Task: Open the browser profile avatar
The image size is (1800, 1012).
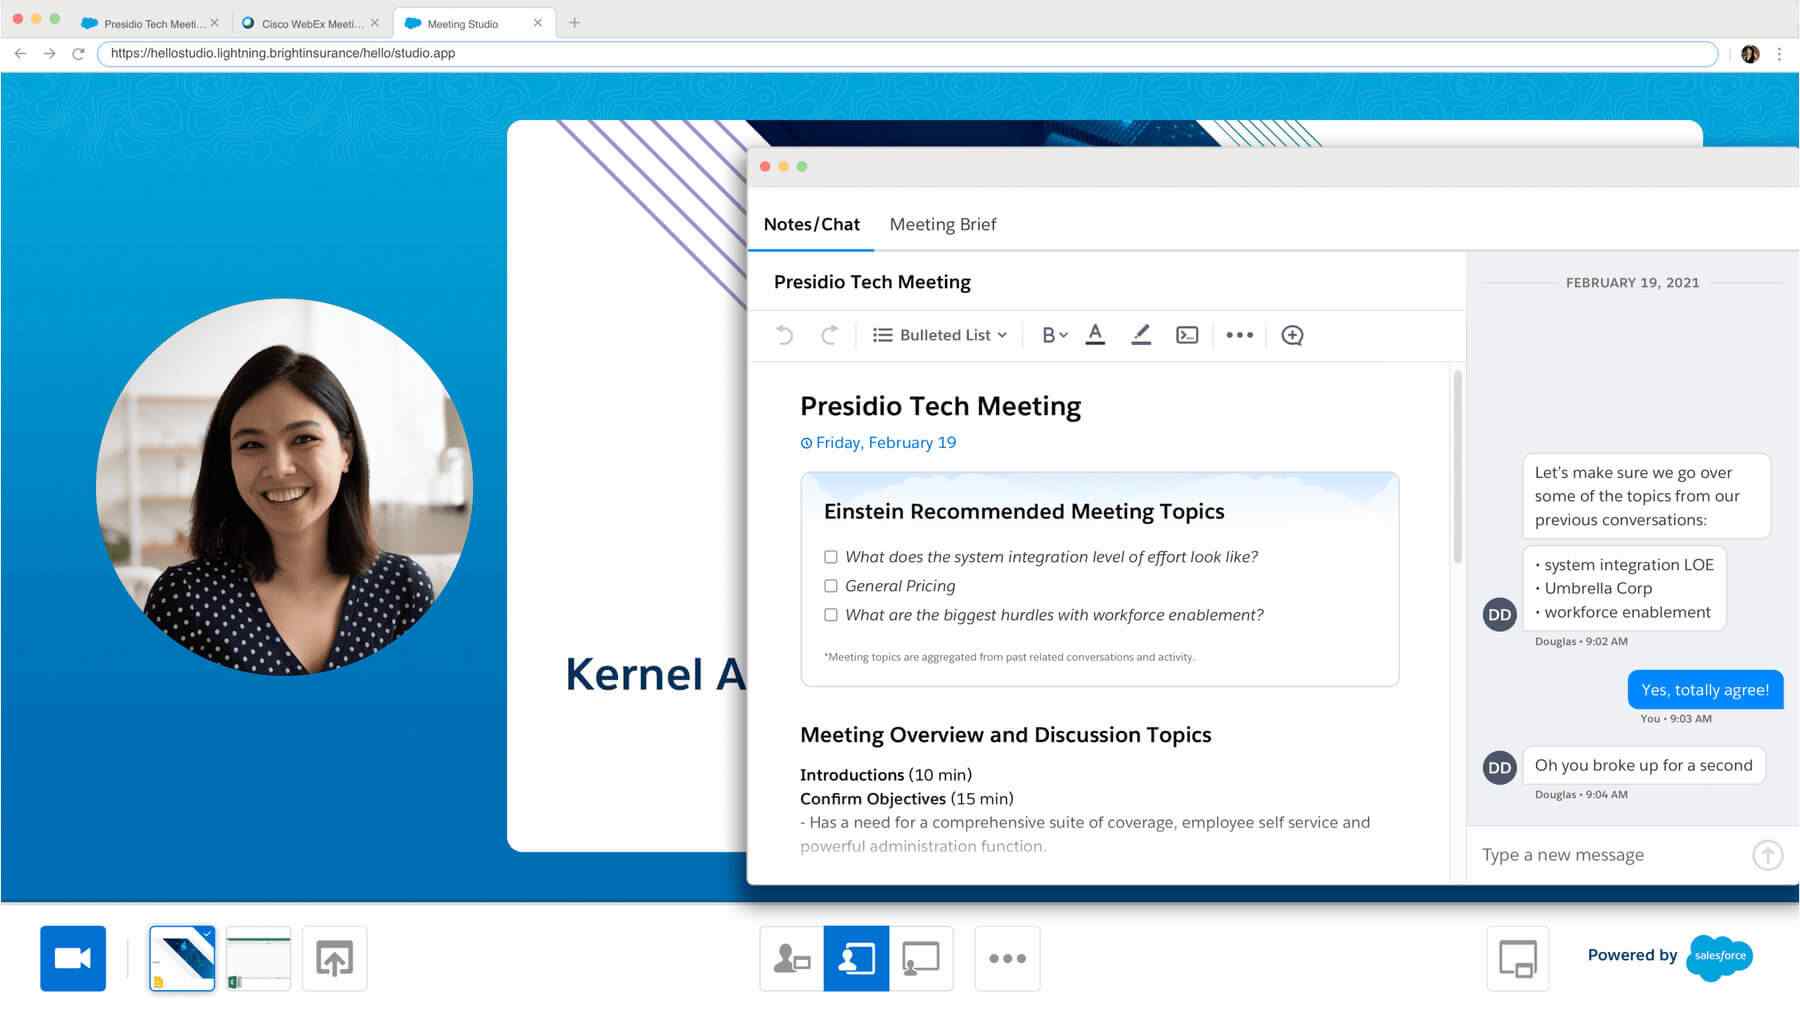Action: (x=1750, y=54)
